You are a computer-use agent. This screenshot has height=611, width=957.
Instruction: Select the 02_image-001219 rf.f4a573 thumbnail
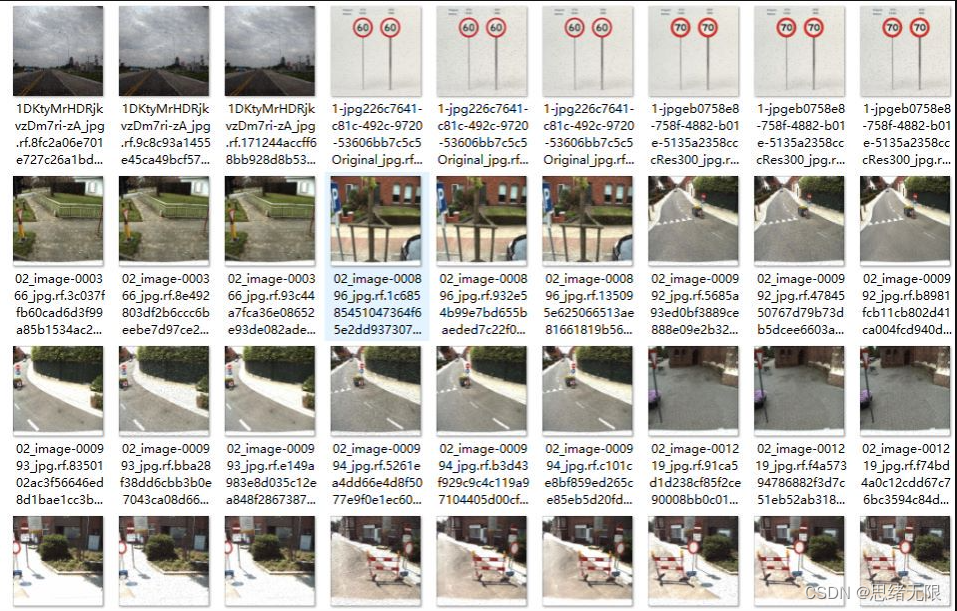800,391
